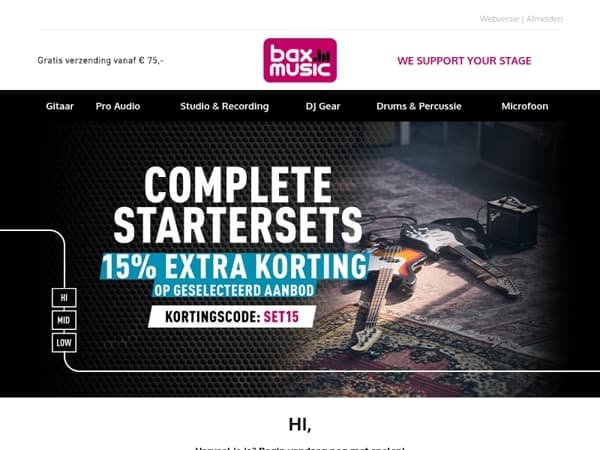Open the Pro Audio category
This screenshot has width=600, height=450.
point(118,106)
